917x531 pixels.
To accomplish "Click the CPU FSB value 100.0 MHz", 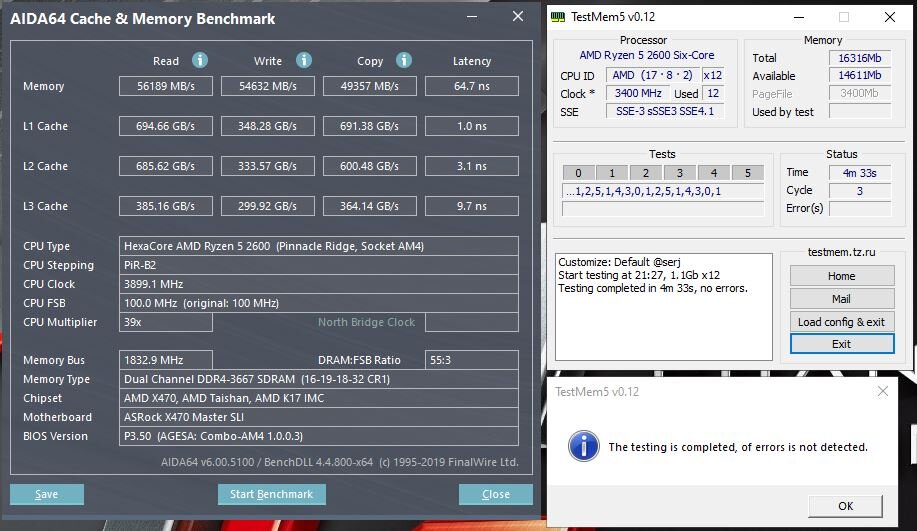I will [319, 303].
